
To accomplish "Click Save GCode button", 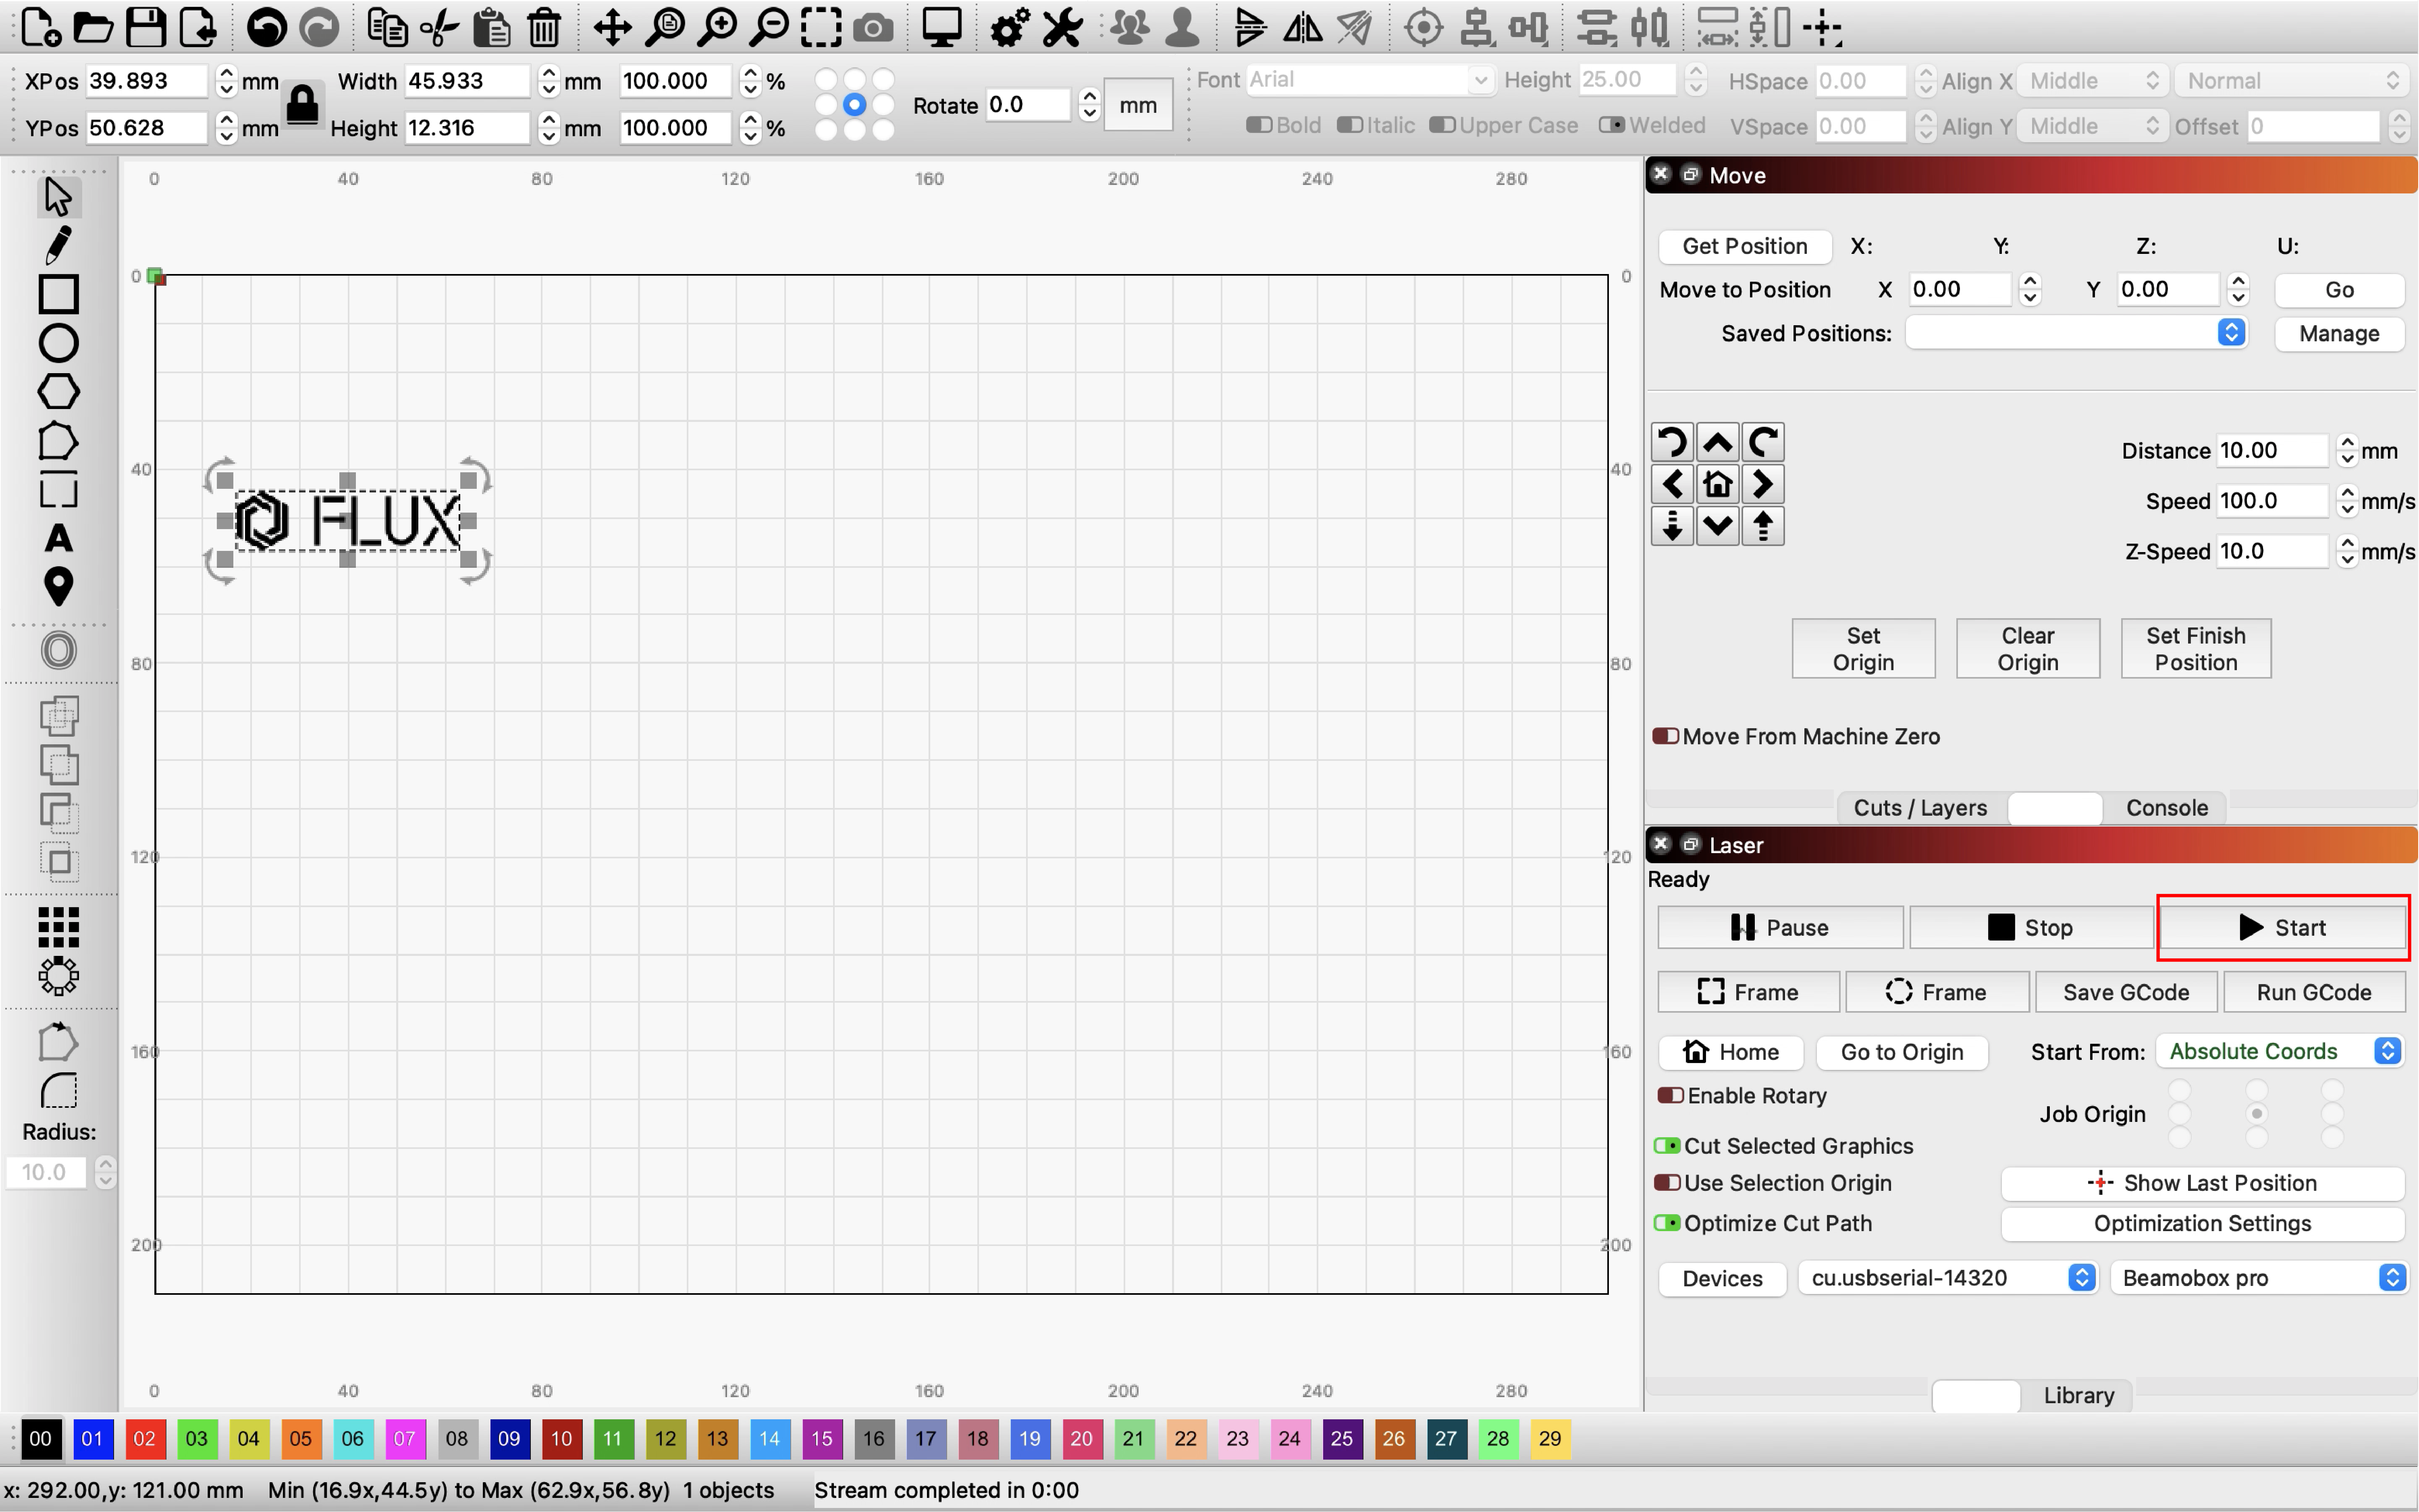I will 2125,992.
